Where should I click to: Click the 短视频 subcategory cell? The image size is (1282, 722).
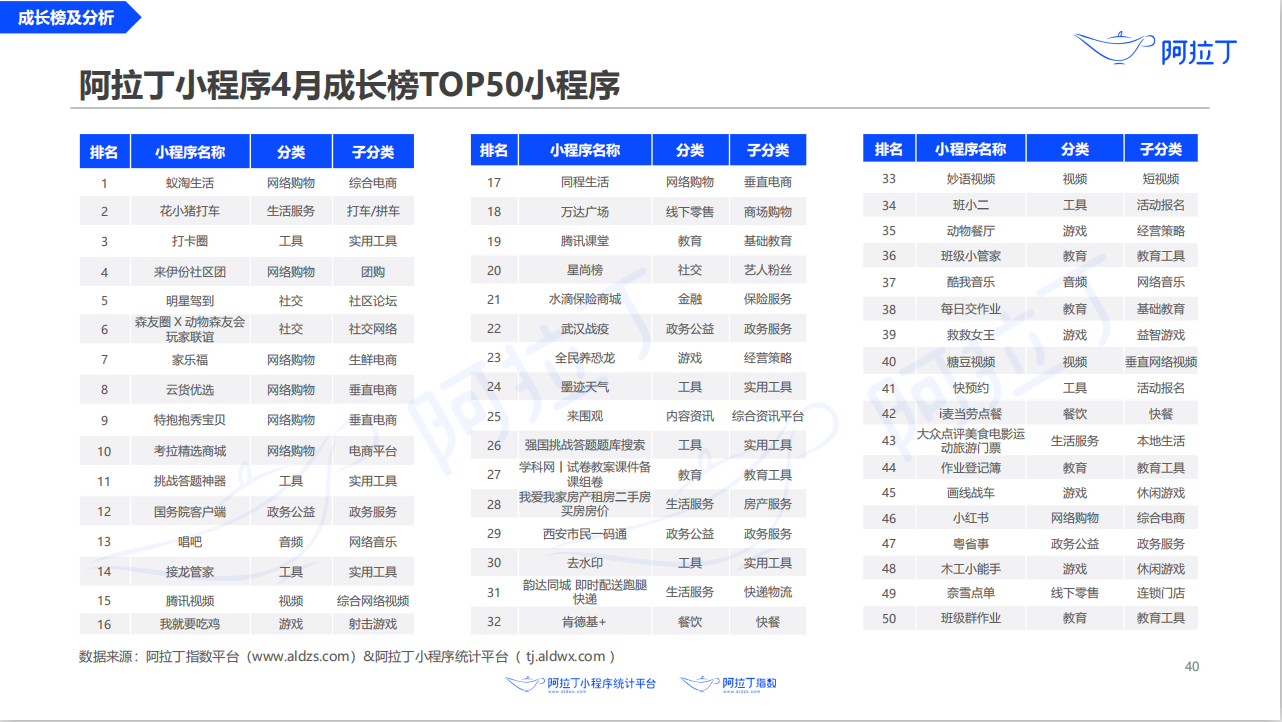coord(1161,179)
